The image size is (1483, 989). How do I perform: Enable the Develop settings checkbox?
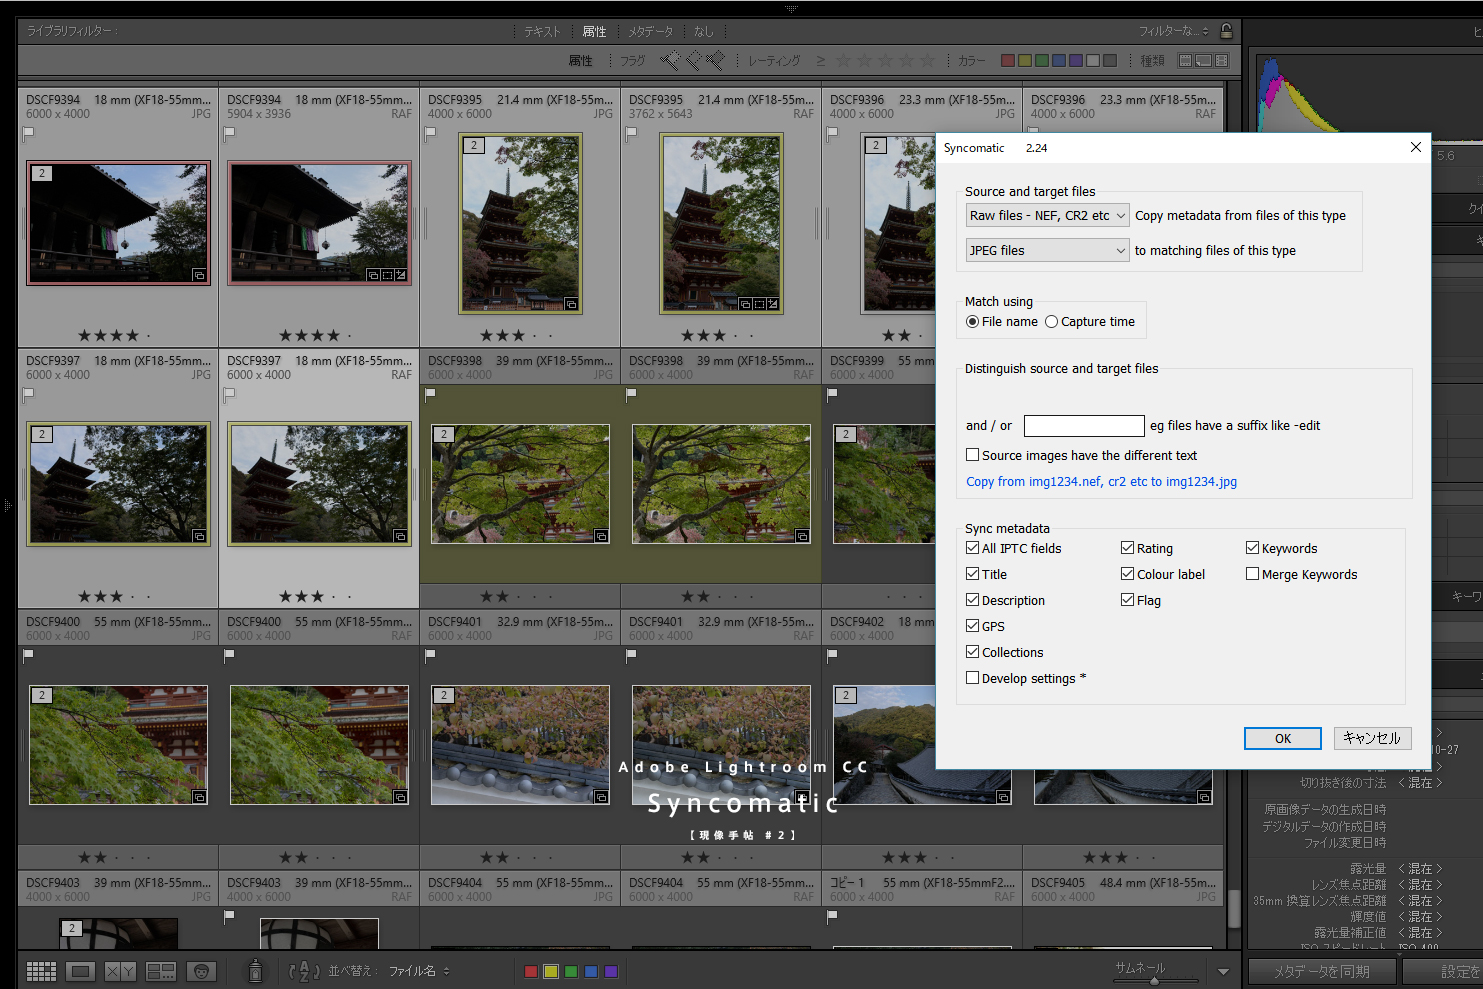pos(972,678)
